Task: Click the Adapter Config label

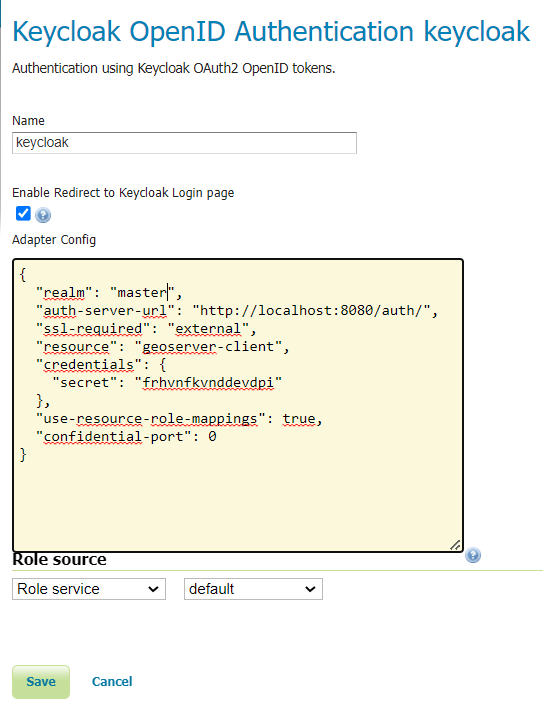Action: pos(54,240)
